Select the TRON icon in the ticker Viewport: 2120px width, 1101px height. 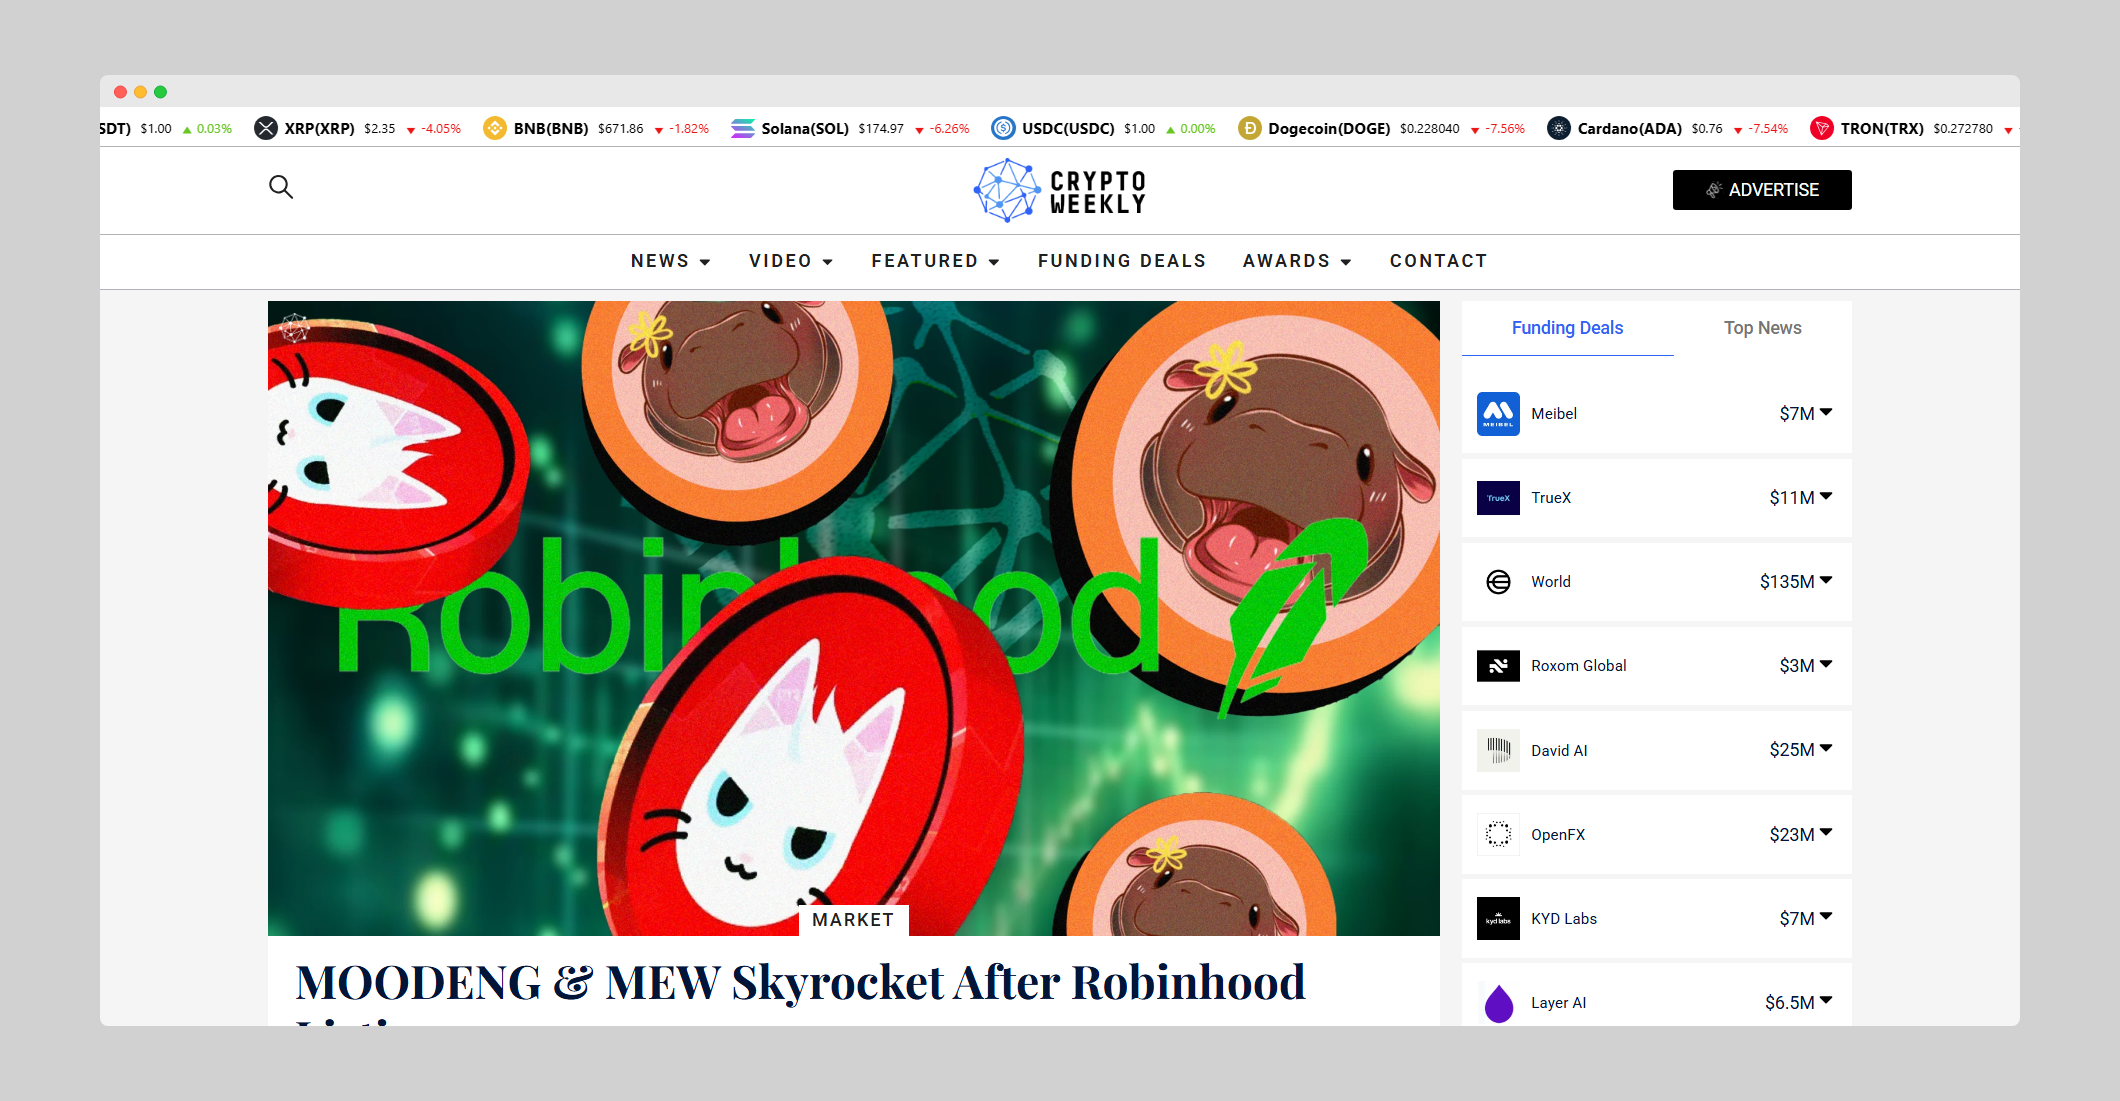[x=1822, y=128]
